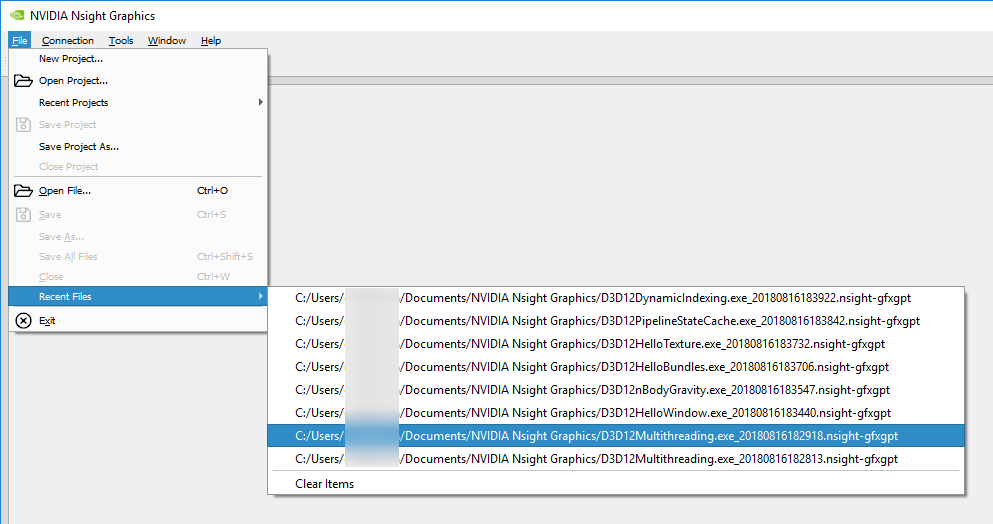Open recent file D3D12nBodyGravity capture

(591, 390)
